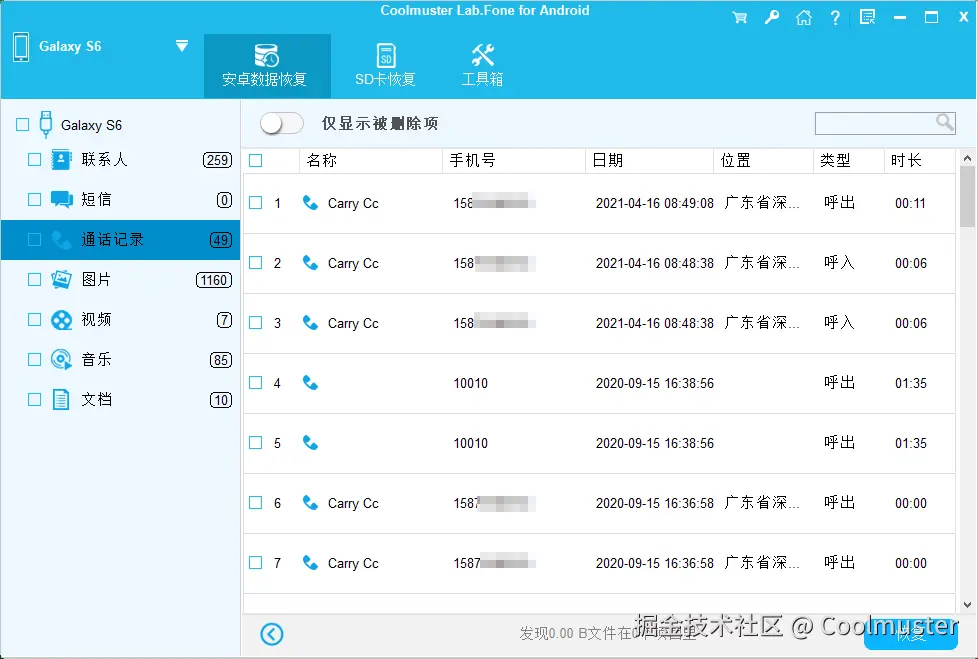Open the 图片 pictures category icon
Image resolution: width=978 pixels, height=659 pixels.
pos(61,279)
